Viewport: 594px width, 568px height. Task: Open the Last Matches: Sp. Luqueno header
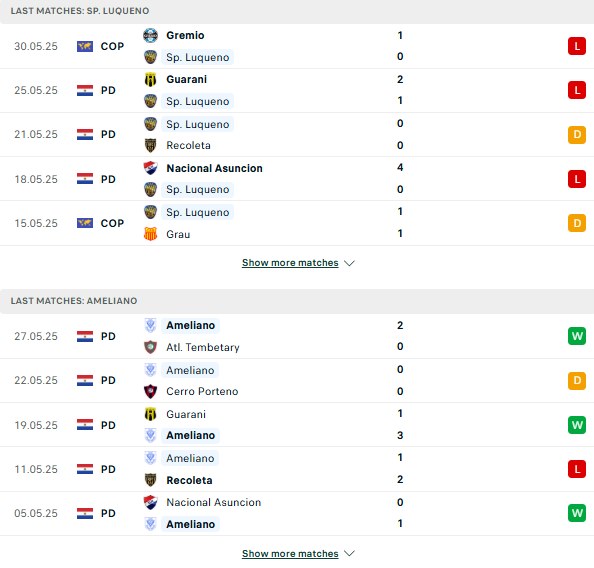(80, 11)
